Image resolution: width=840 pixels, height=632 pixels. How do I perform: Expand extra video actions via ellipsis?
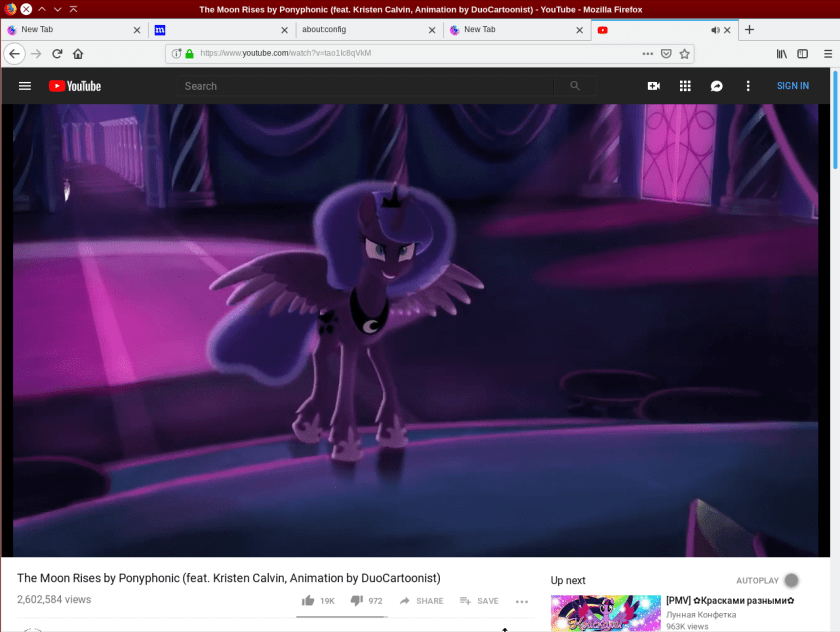tap(521, 600)
